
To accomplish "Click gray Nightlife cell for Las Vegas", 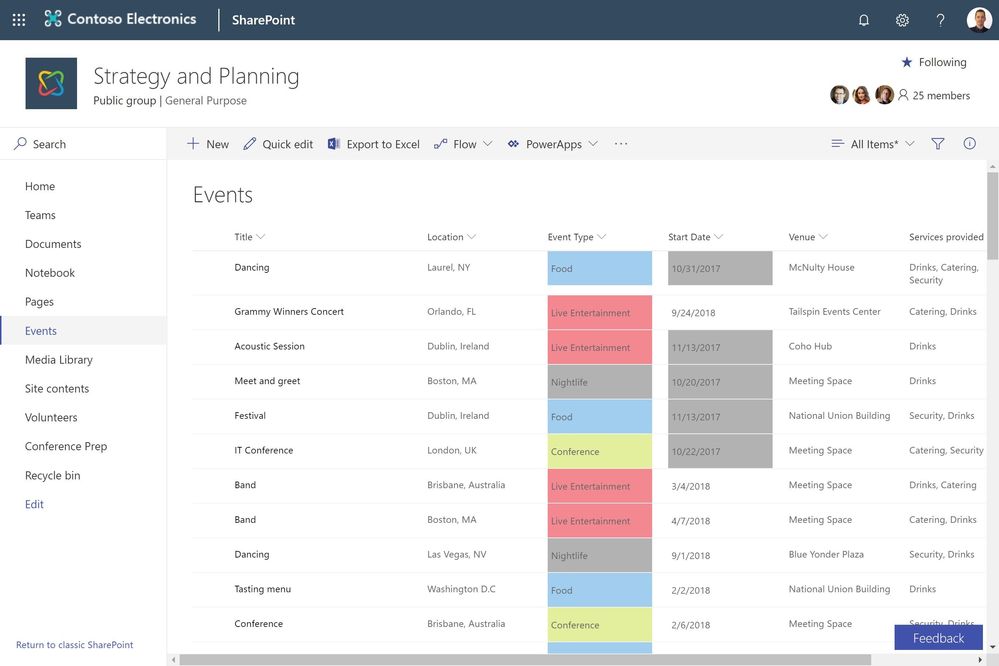I will coord(600,555).
